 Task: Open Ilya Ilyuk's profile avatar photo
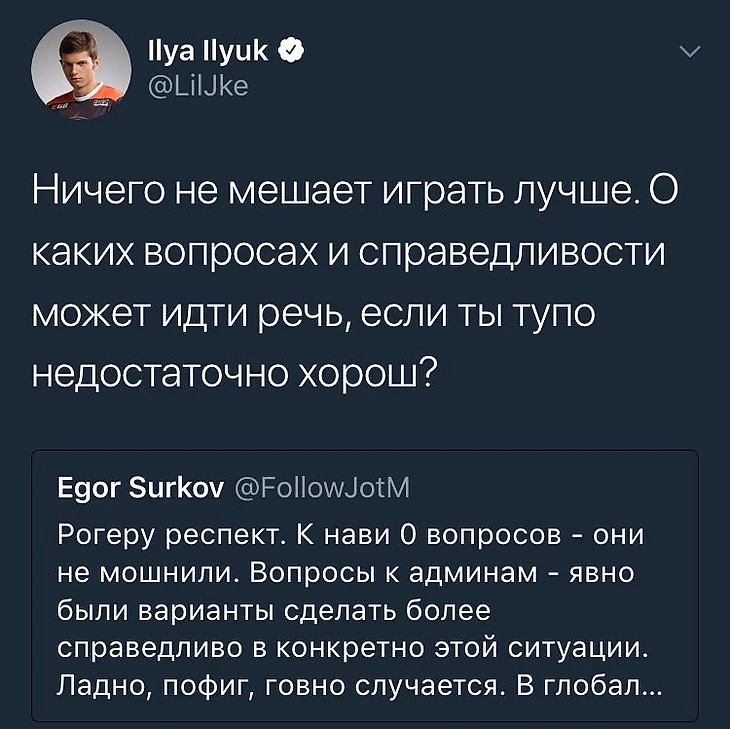click(x=81, y=68)
